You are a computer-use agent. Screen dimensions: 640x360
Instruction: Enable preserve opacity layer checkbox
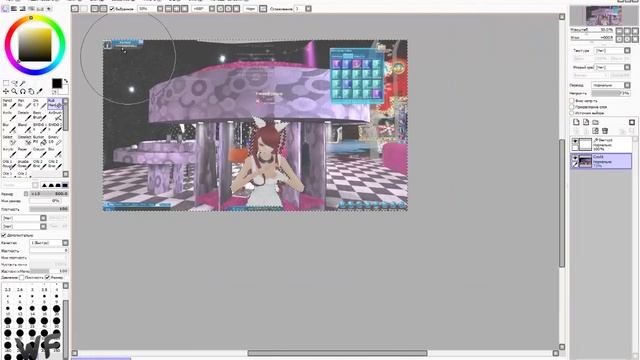(572, 101)
